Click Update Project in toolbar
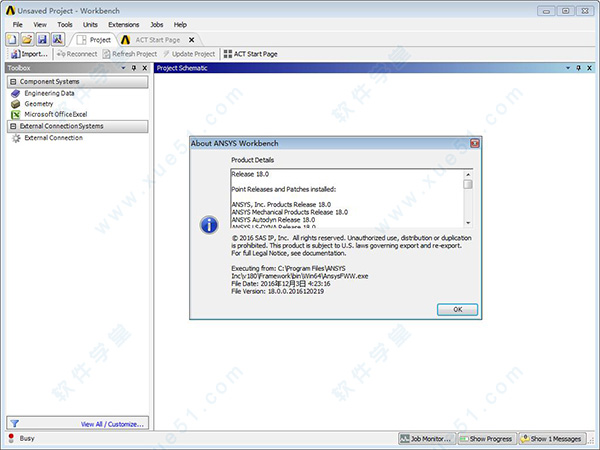The image size is (600, 450). click(189, 54)
